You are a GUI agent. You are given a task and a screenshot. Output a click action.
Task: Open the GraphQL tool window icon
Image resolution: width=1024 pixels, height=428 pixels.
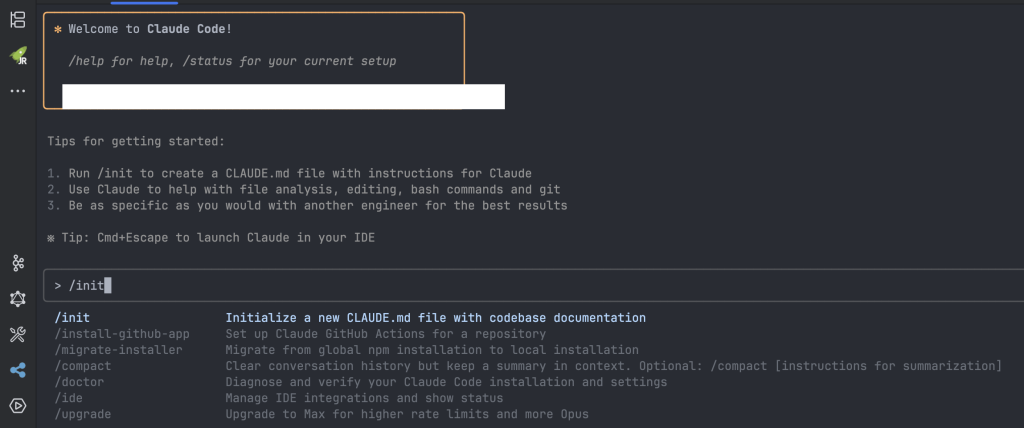18,299
